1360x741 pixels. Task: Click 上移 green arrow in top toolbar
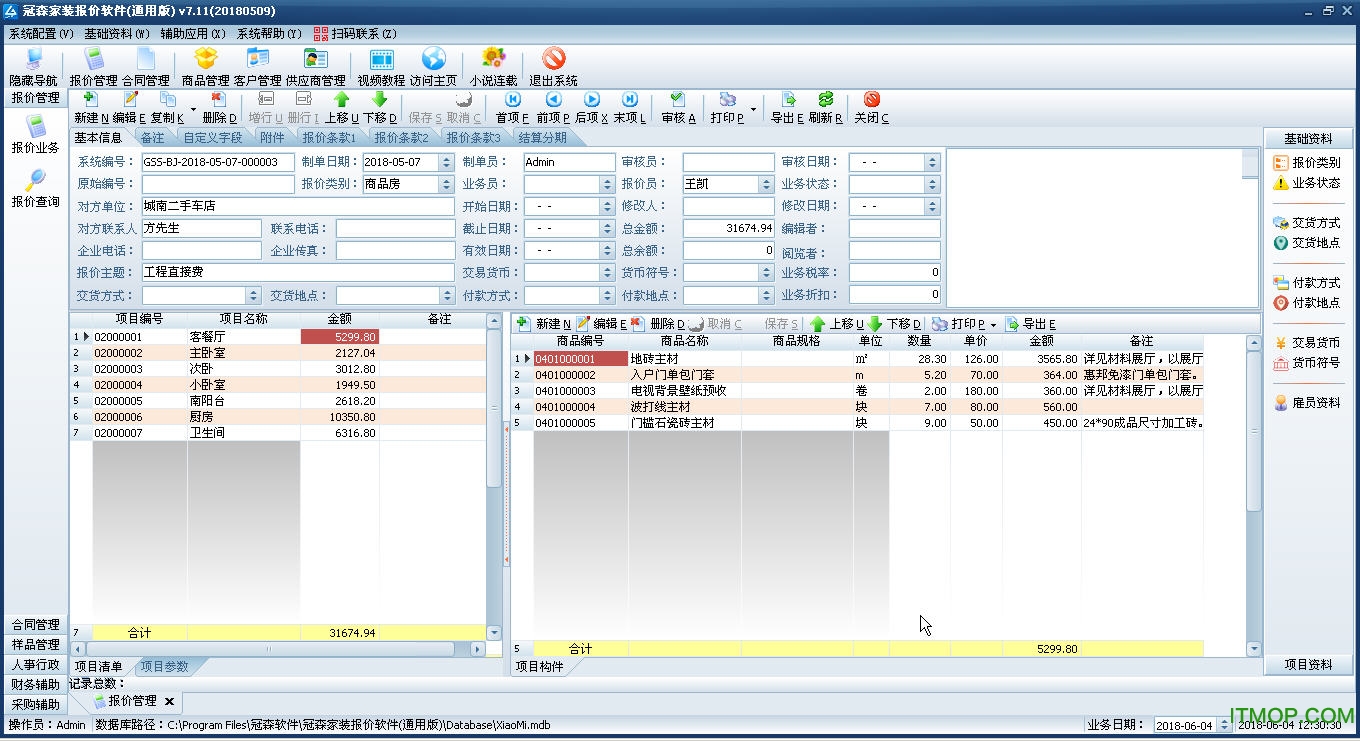341,107
